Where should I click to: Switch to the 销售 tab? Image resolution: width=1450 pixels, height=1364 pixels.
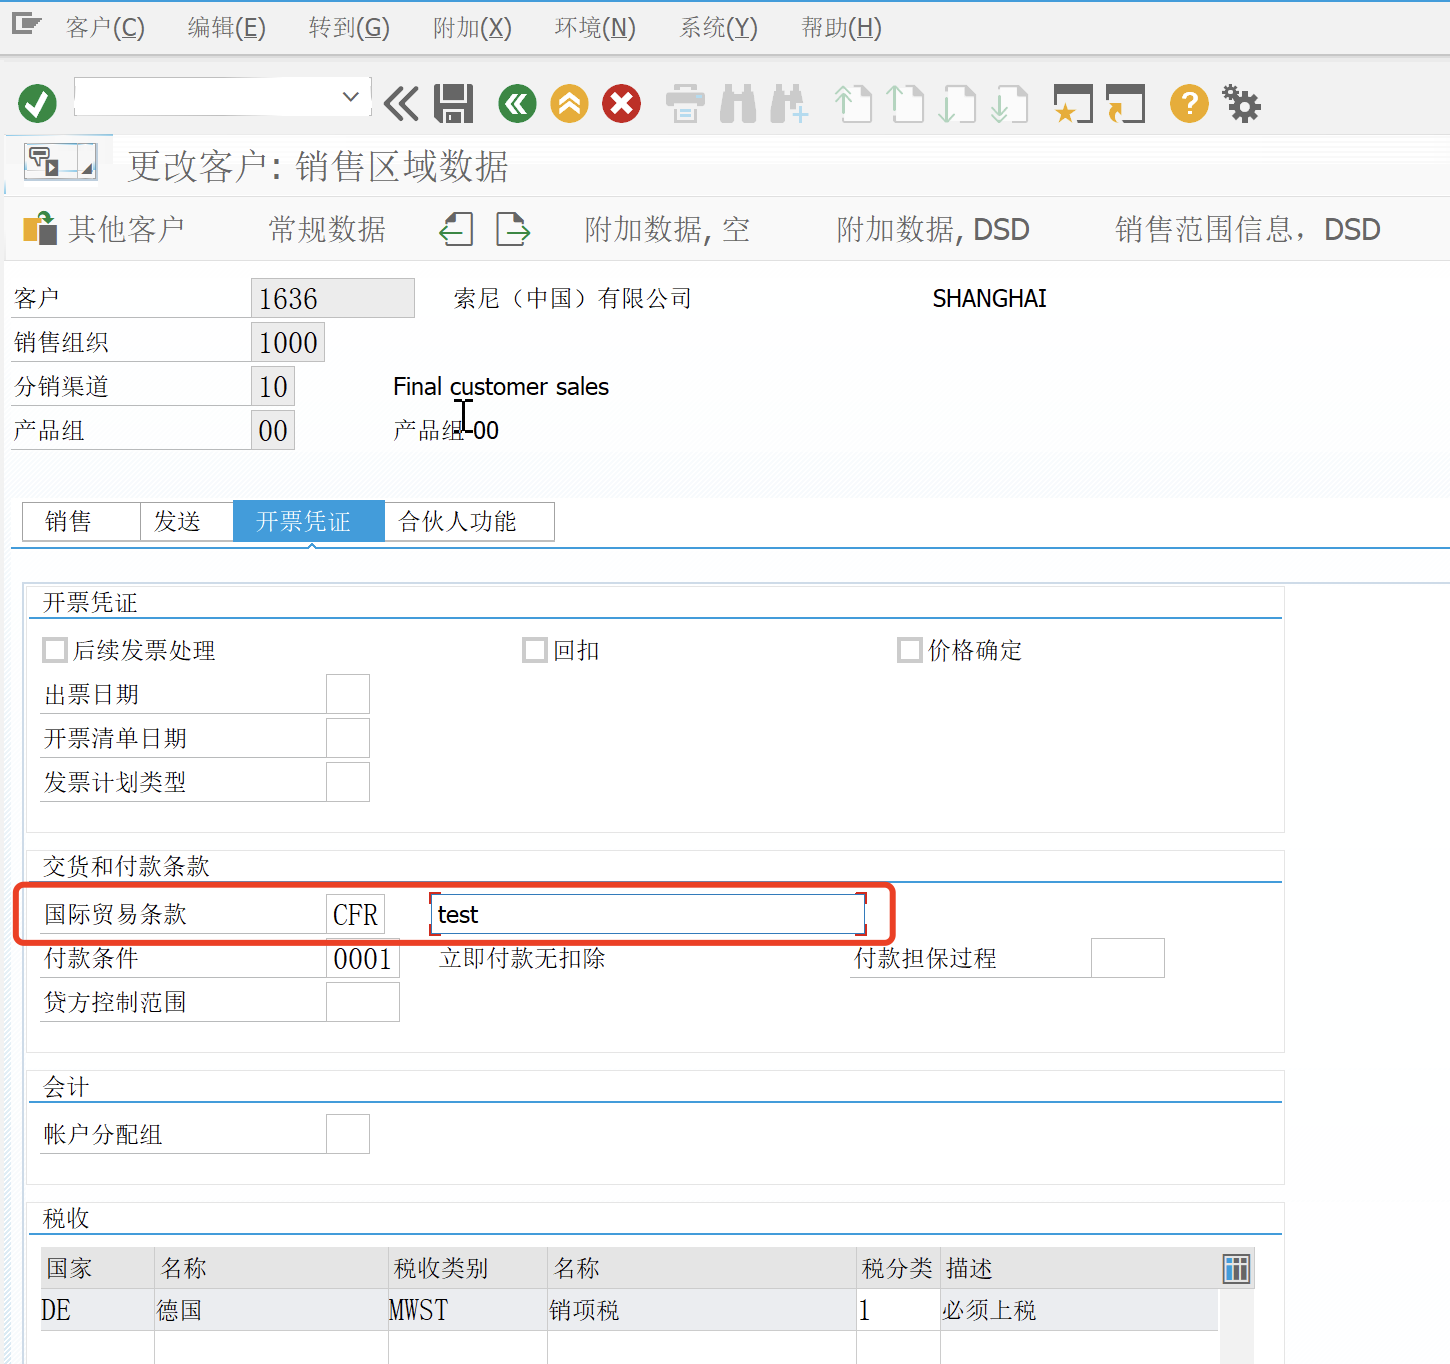(81, 522)
